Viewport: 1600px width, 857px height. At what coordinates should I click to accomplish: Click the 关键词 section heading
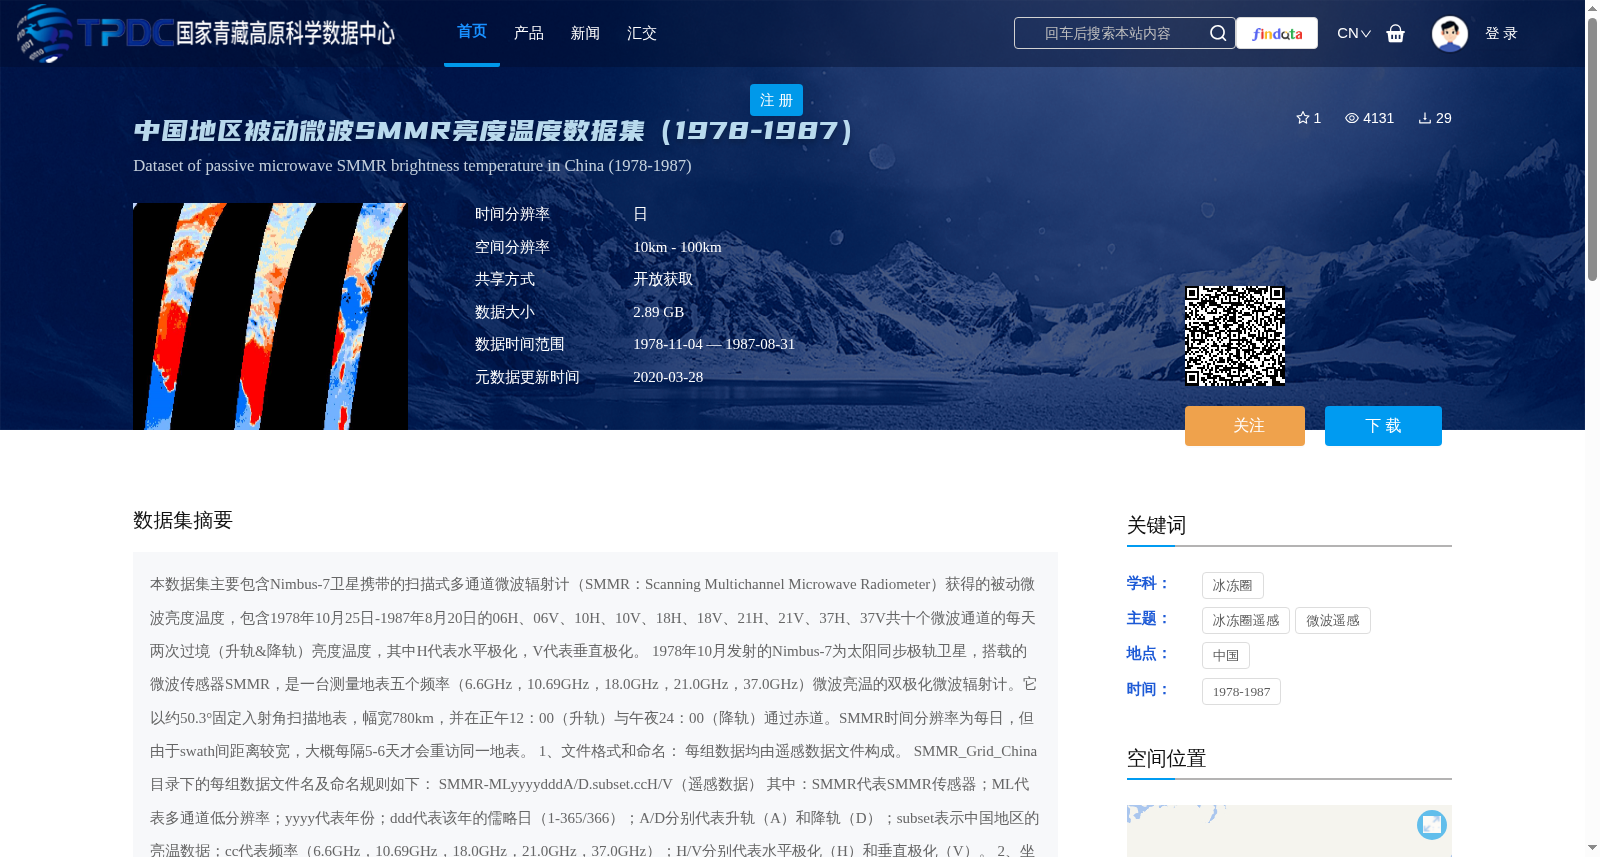(1156, 525)
